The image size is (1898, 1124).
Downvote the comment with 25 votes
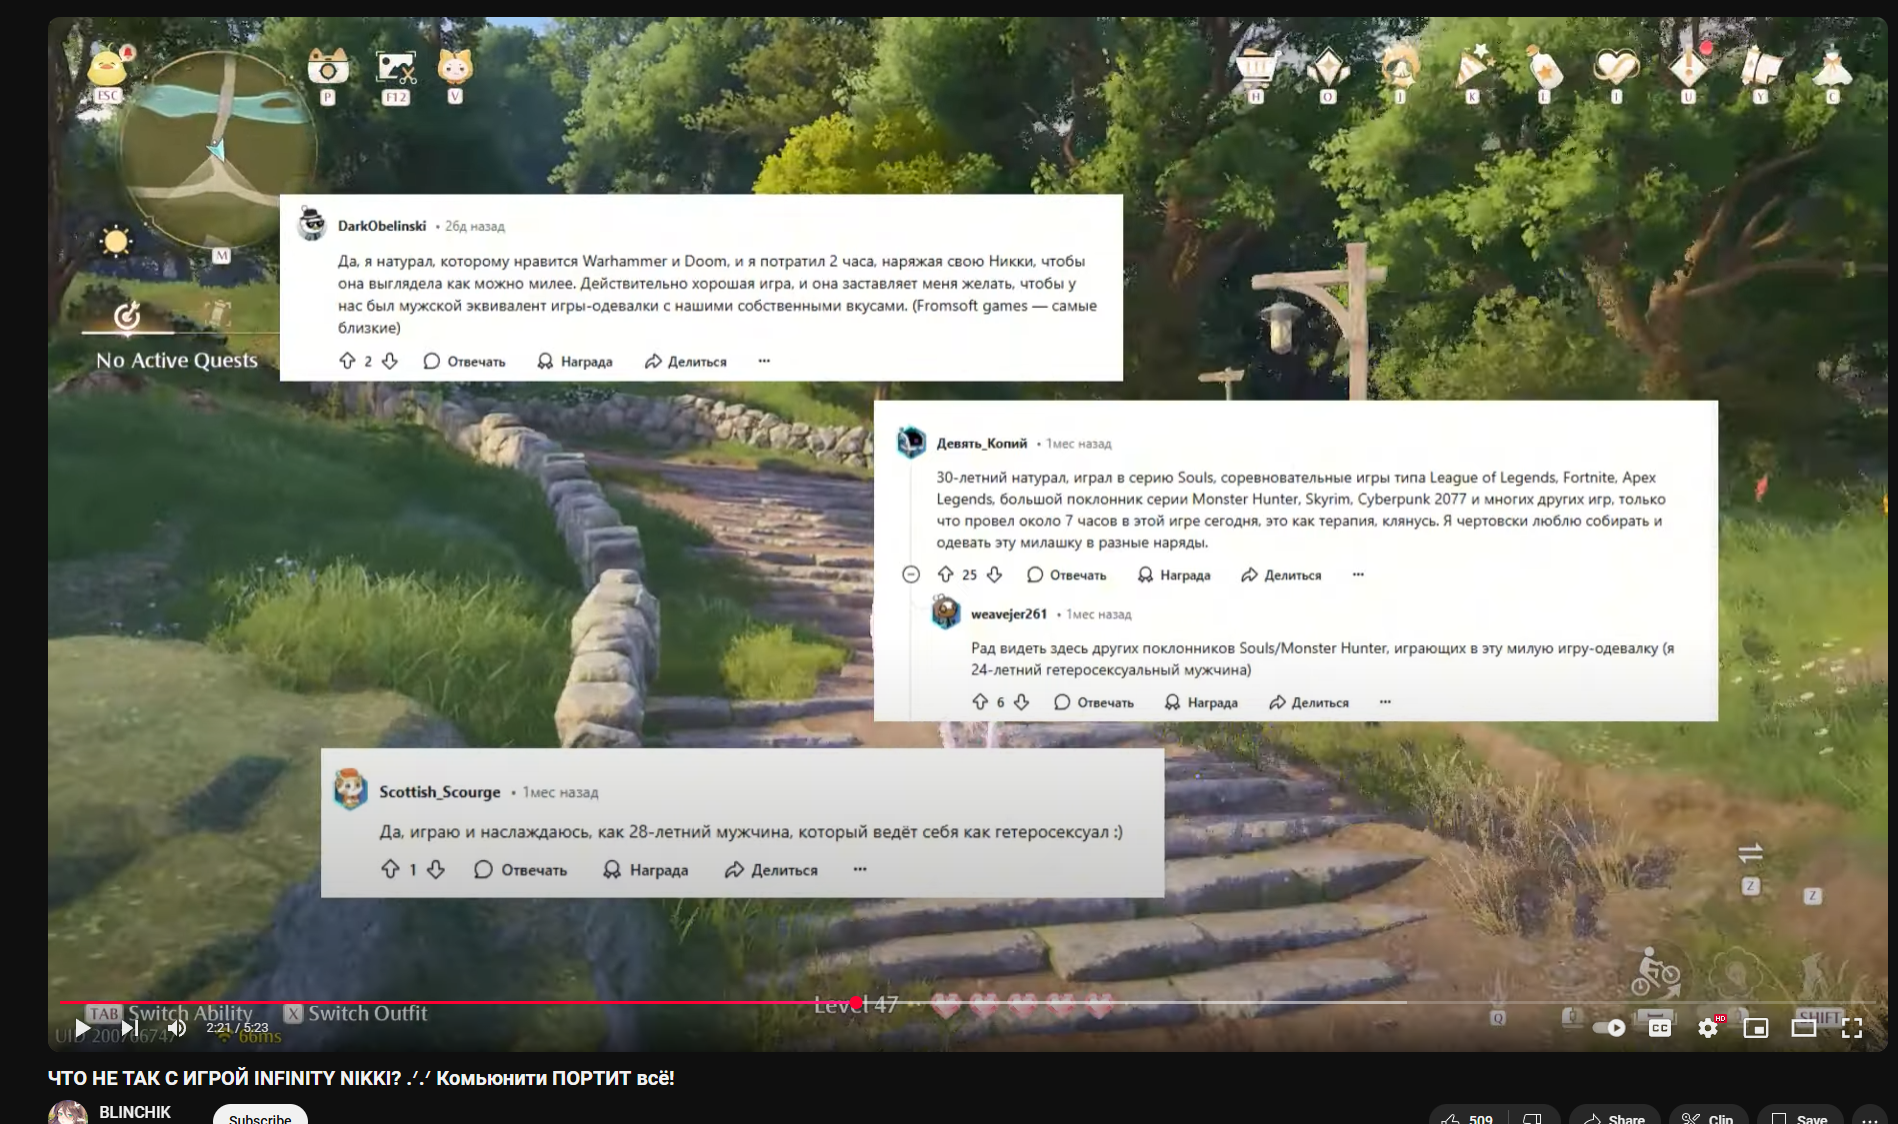coord(995,574)
